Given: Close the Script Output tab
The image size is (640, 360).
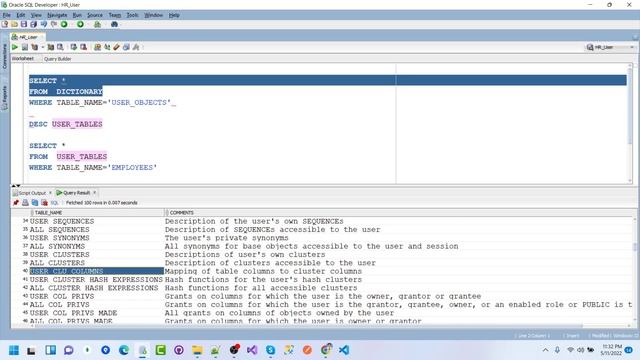Looking at the screenshot, I should pos(50,193).
